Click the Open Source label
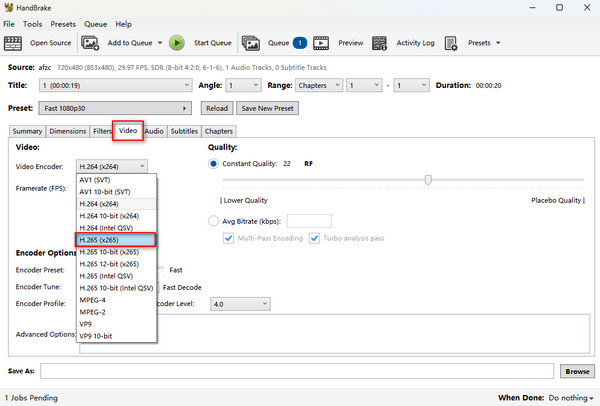The width and height of the screenshot is (600, 406). (x=51, y=43)
